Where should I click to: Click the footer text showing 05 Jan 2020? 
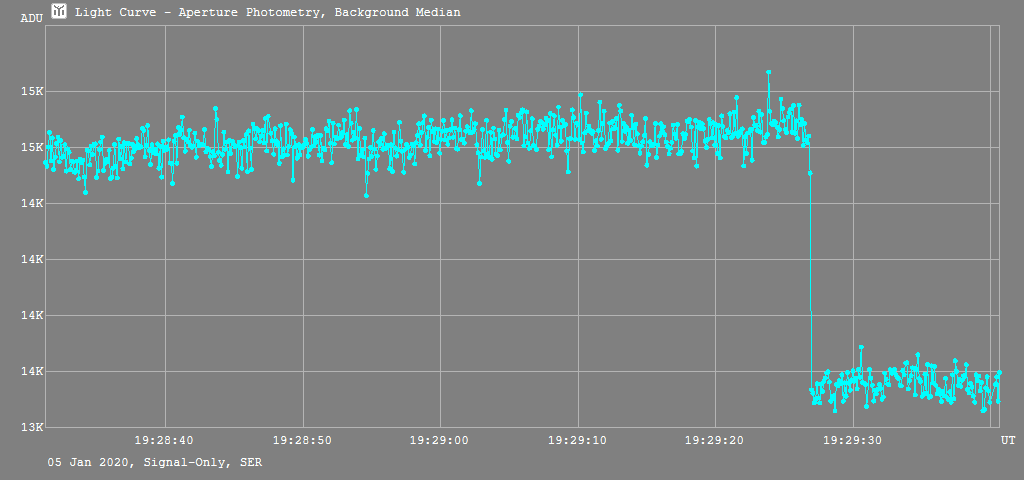click(x=155, y=463)
